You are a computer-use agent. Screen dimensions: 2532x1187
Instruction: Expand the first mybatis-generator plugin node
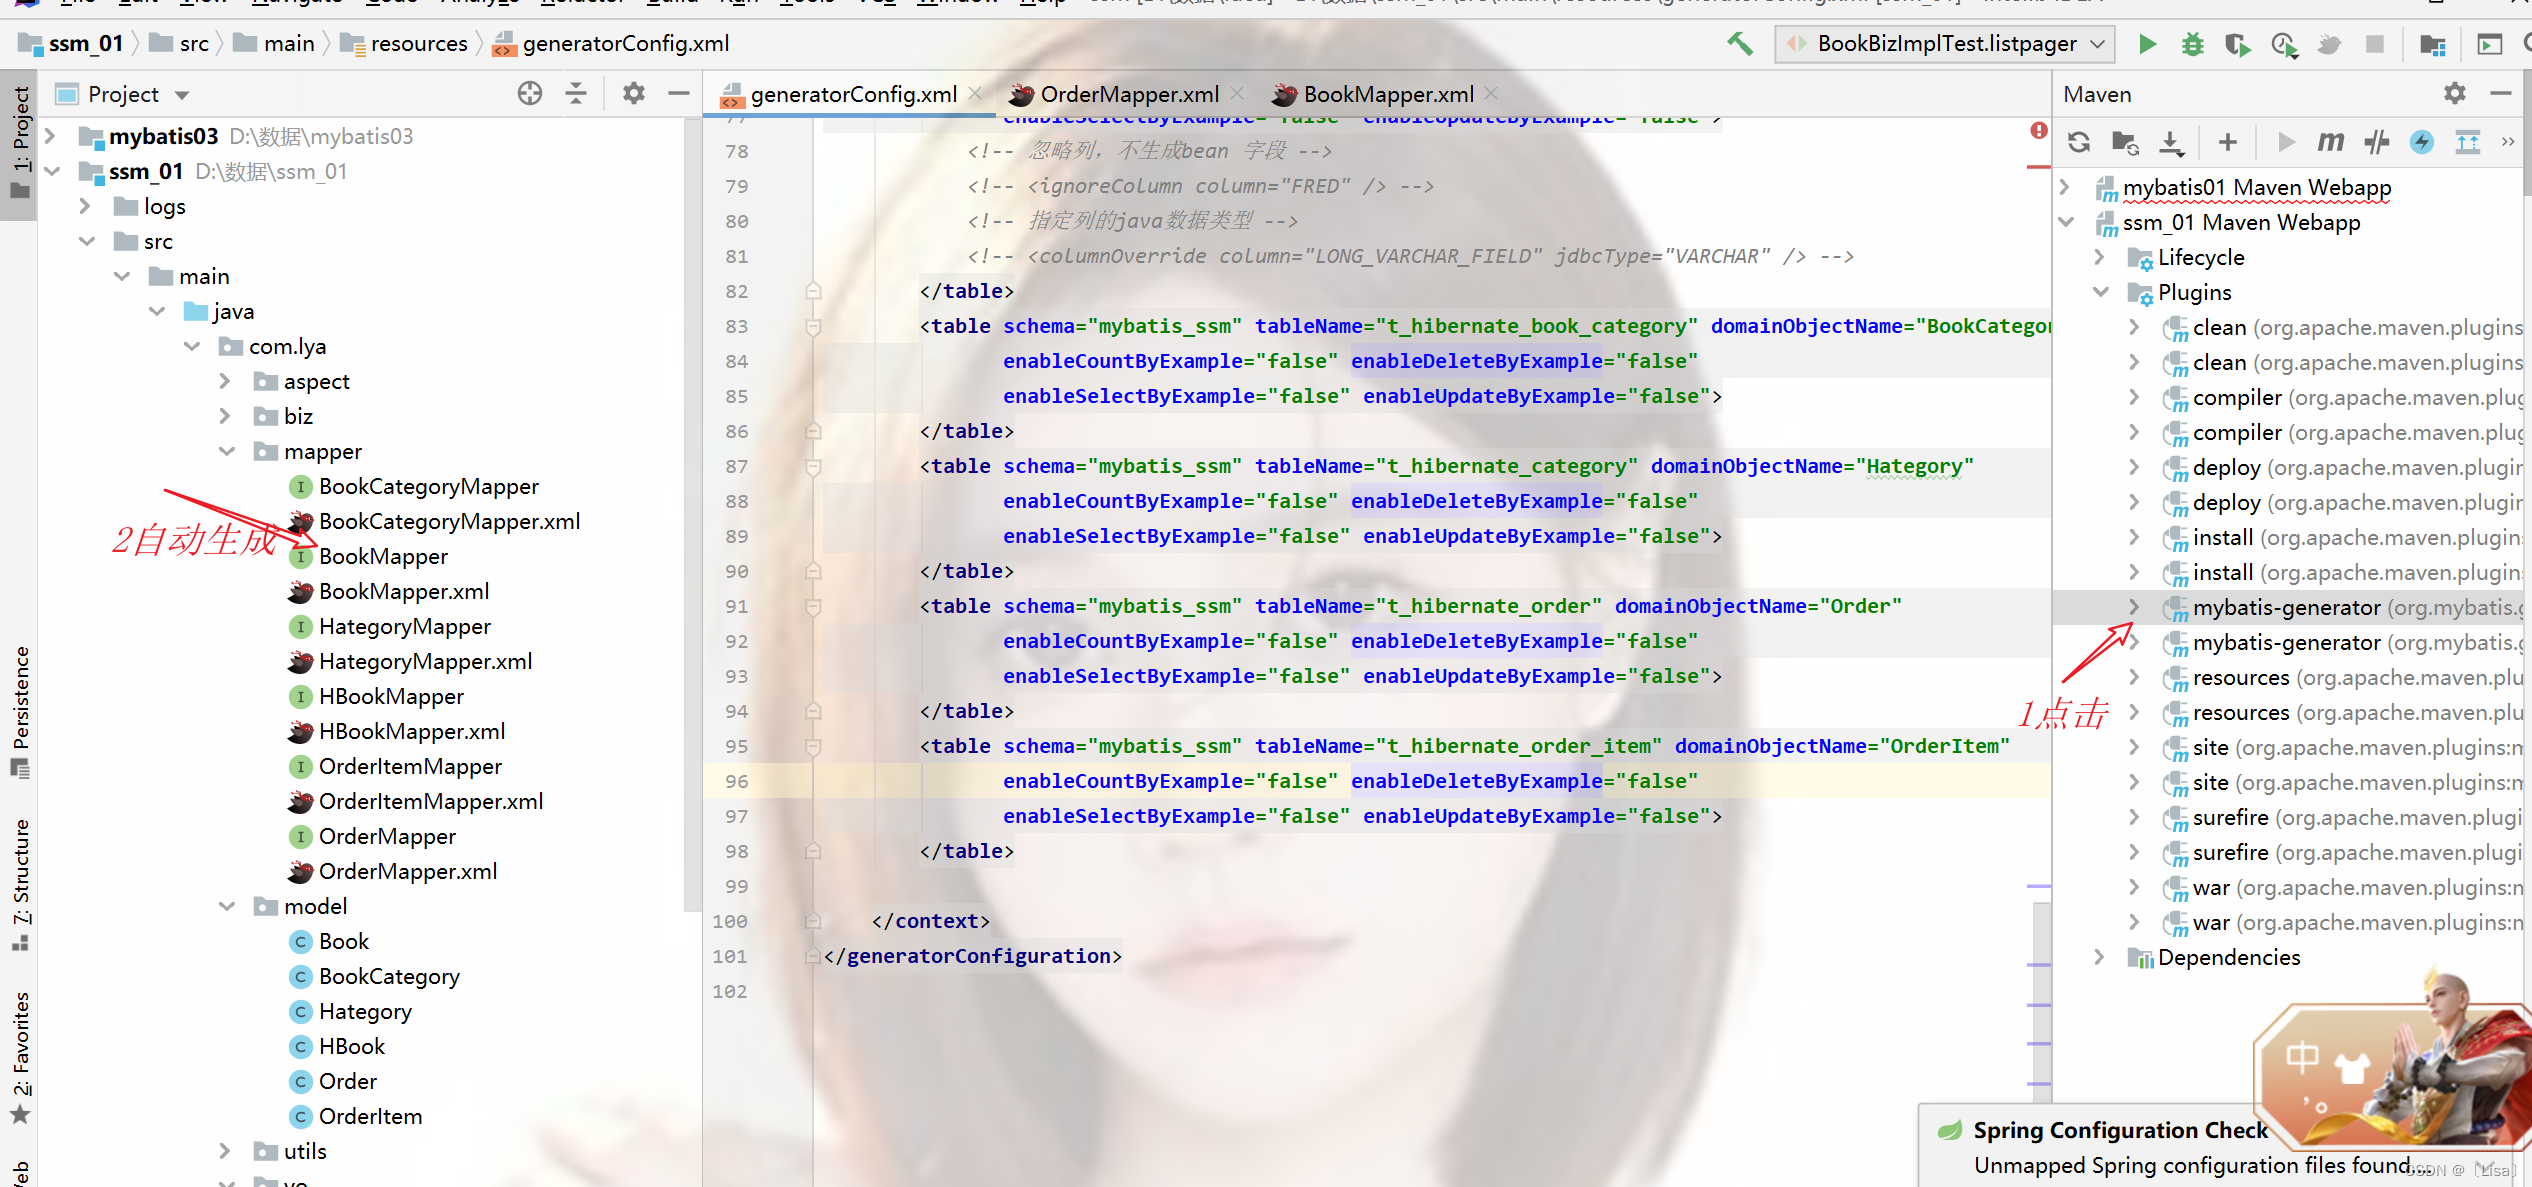pyautogui.click(x=2133, y=607)
